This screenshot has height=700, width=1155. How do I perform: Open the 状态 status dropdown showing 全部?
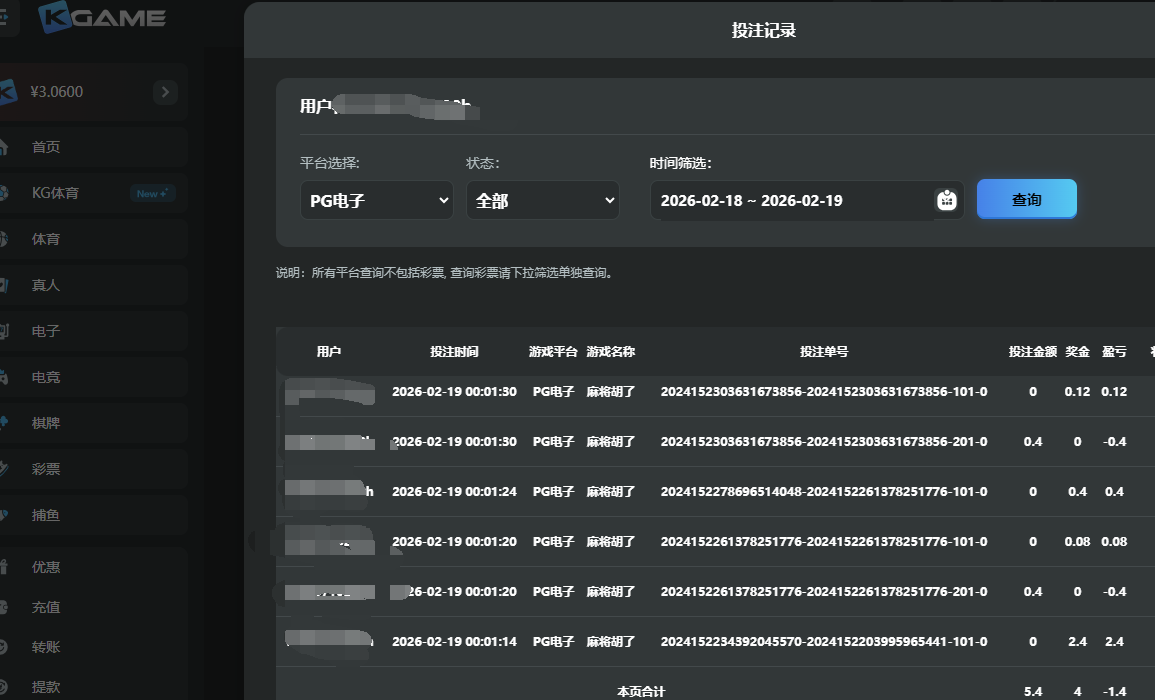(542, 199)
